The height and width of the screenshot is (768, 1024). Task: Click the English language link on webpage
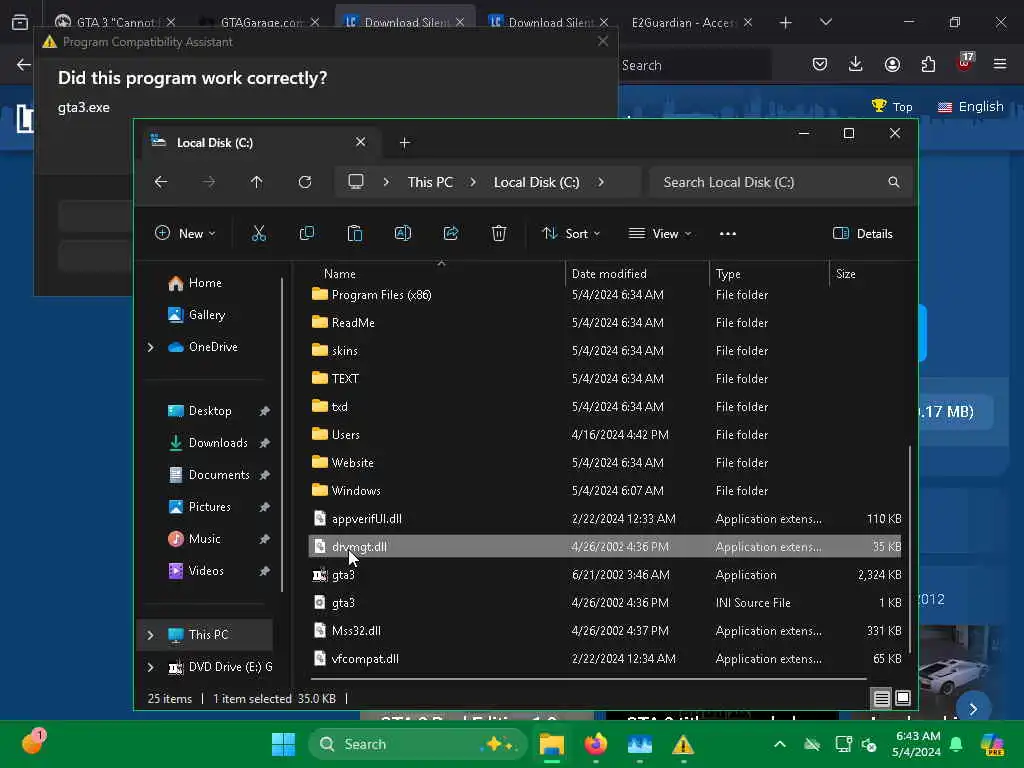[970, 106]
